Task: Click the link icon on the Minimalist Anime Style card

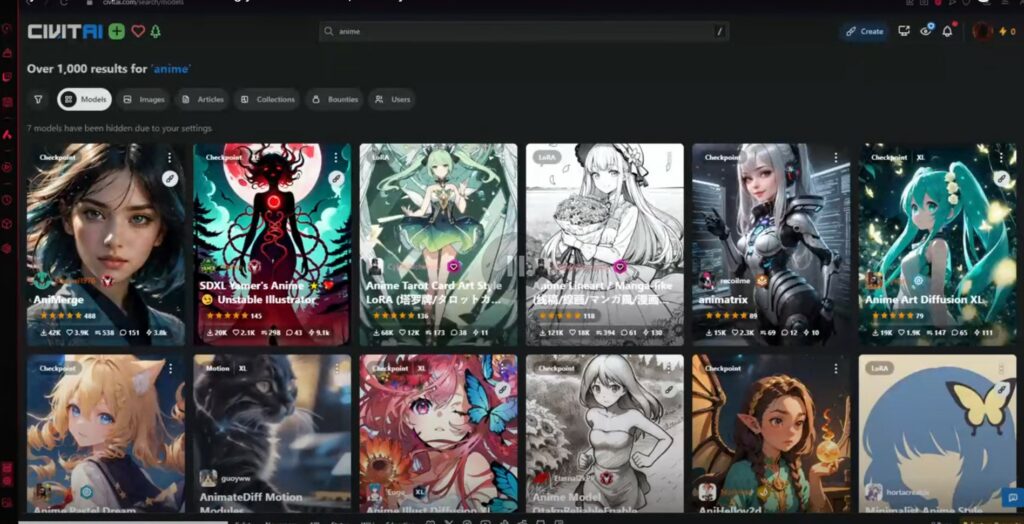Action: click(x=1002, y=389)
